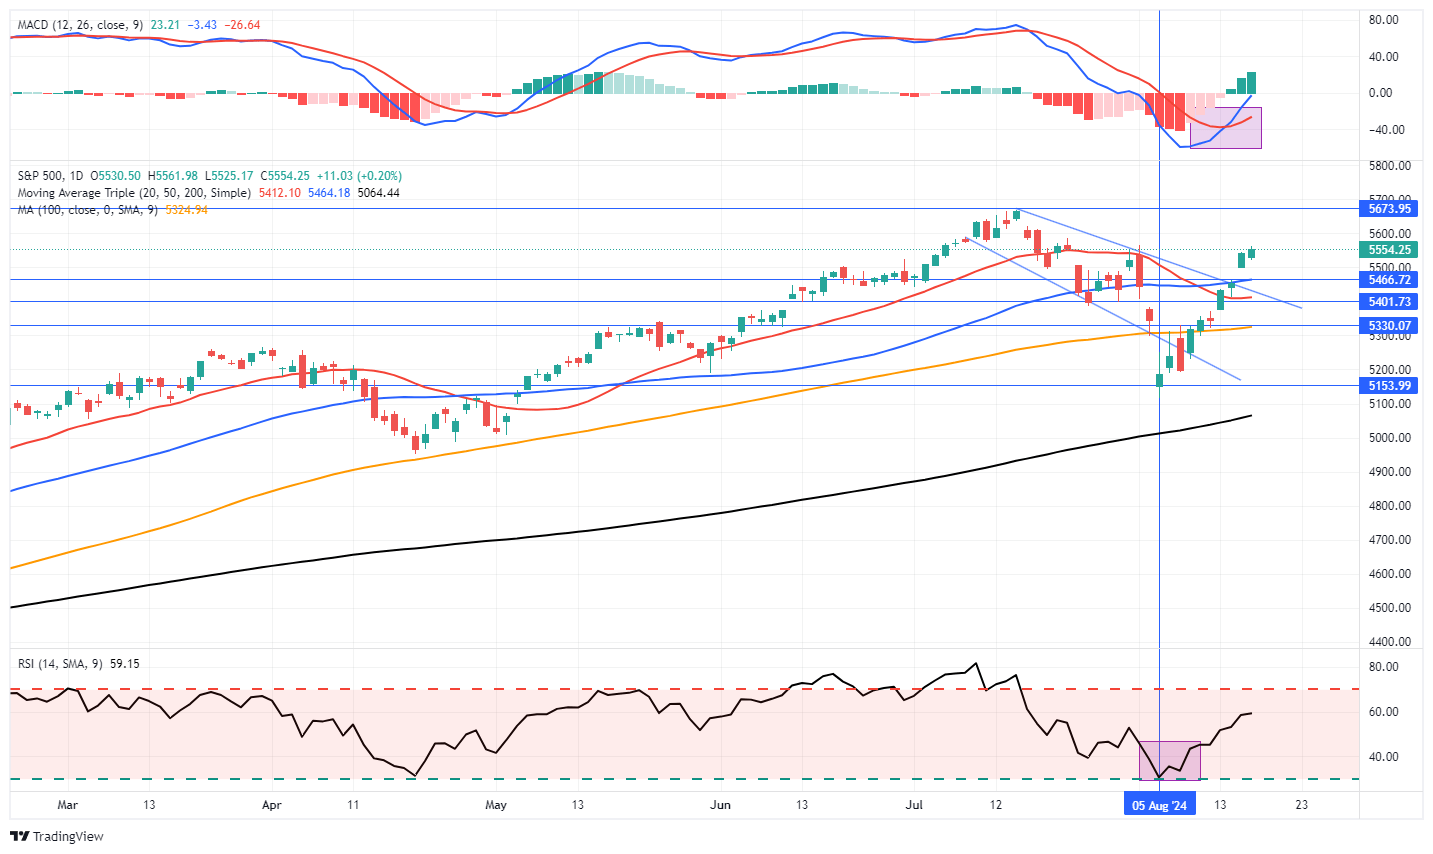Click the 200 SMA value 5064.44
1433x854 pixels.
(x=378, y=193)
